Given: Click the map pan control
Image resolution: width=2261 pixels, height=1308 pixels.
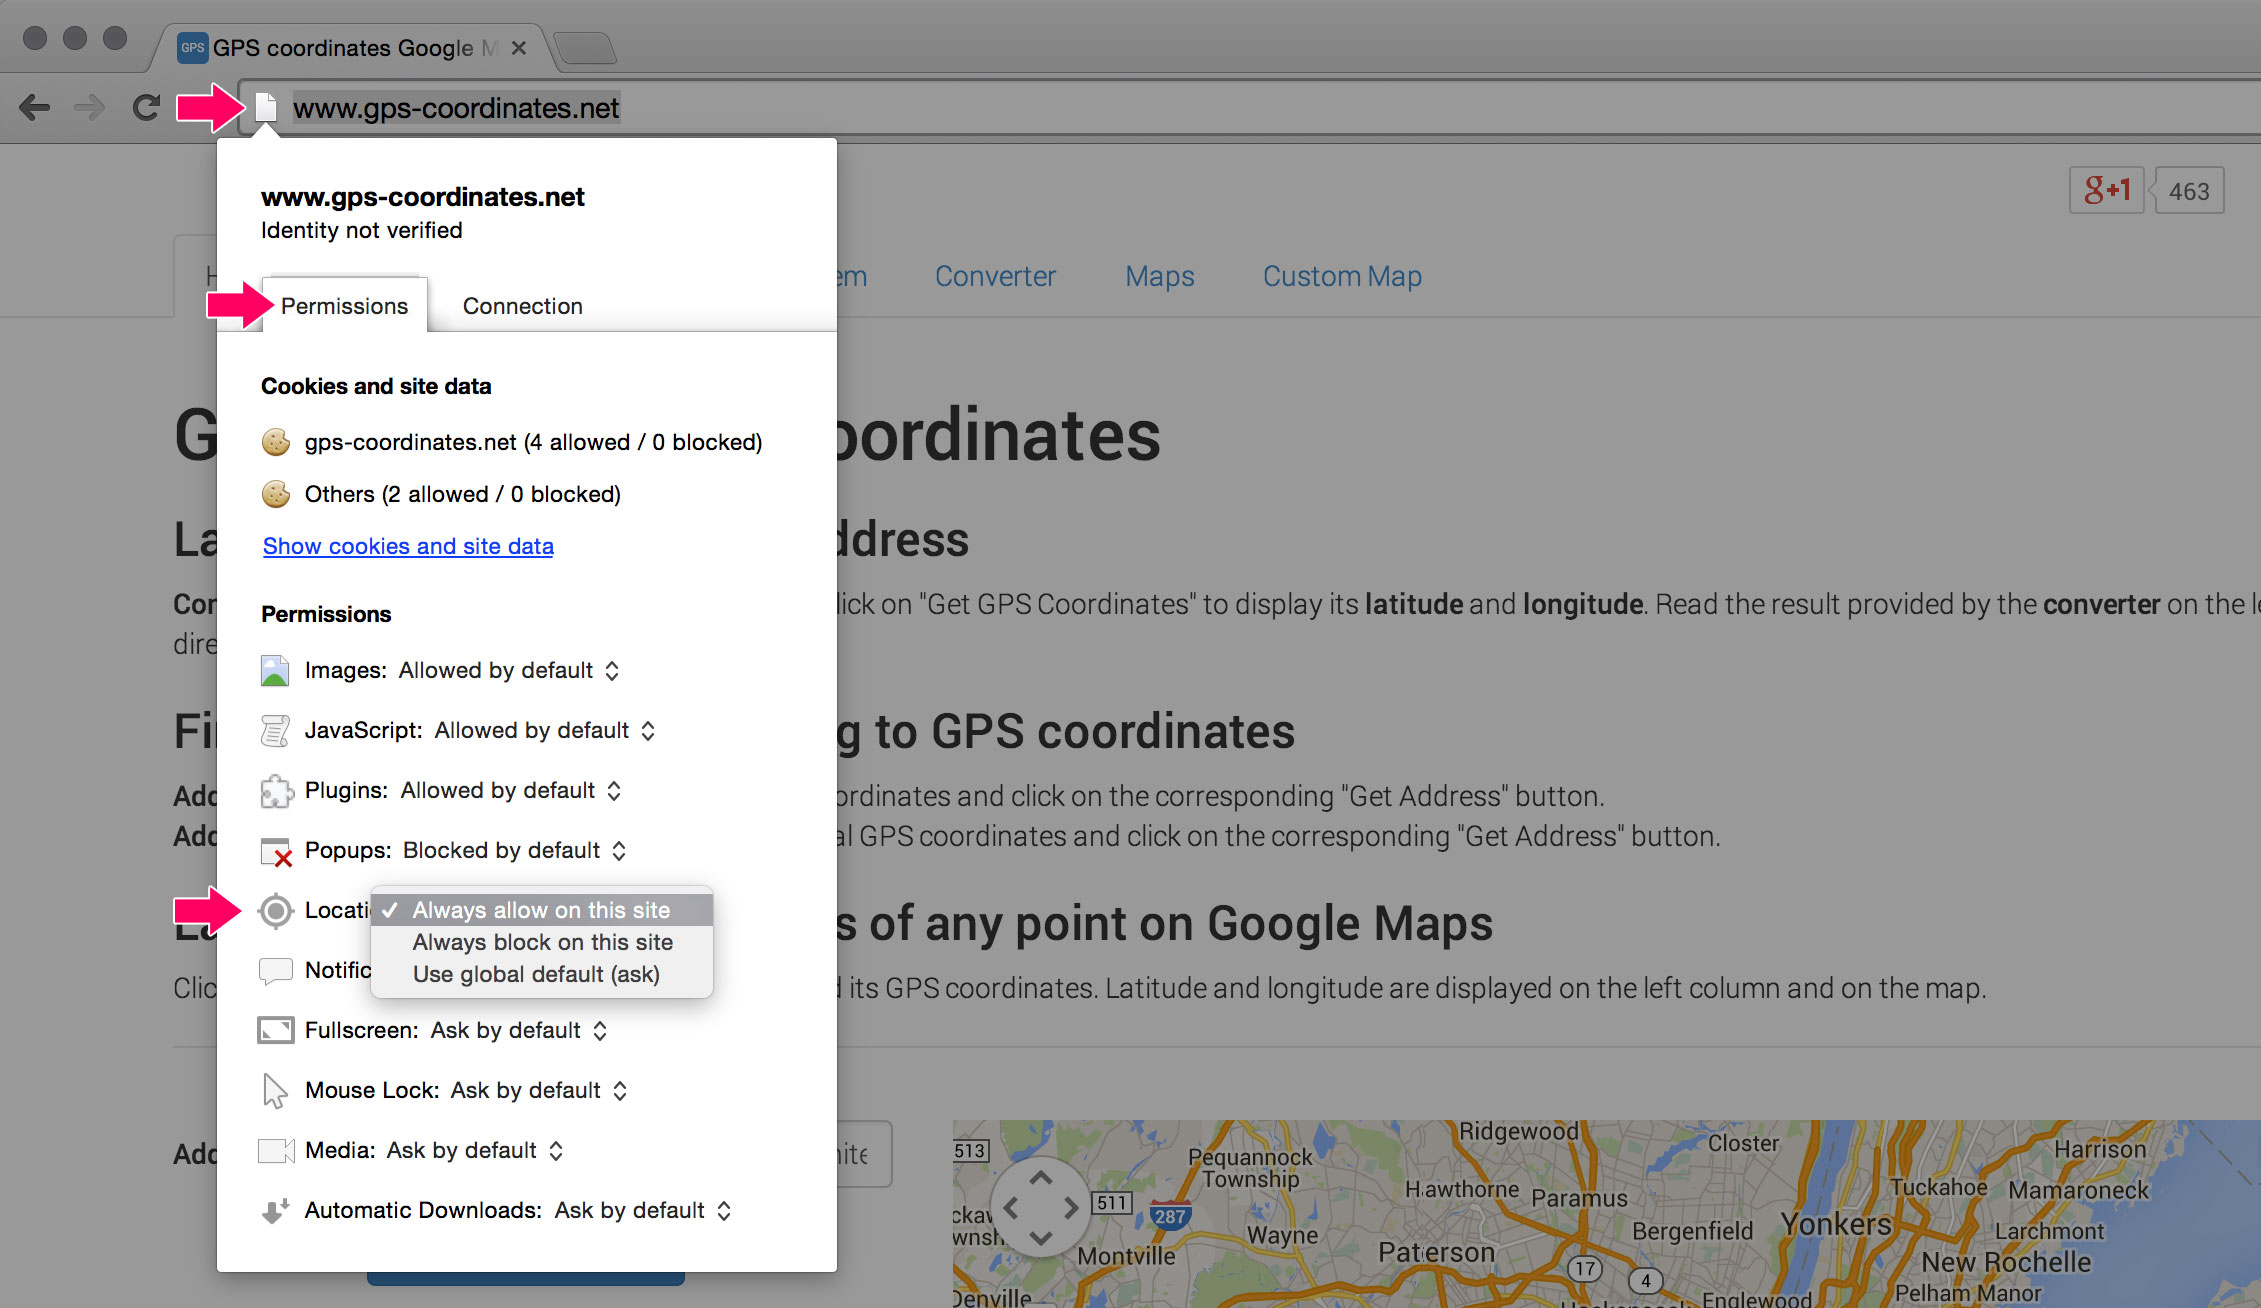Looking at the screenshot, I should pyautogui.click(x=1041, y=1208).
